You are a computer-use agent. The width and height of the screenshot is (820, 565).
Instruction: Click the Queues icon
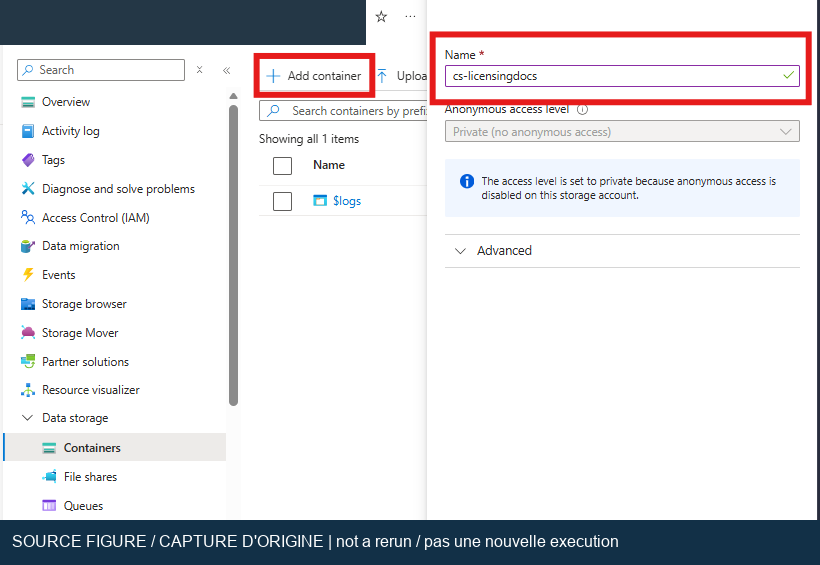click(x=49, y=505)
